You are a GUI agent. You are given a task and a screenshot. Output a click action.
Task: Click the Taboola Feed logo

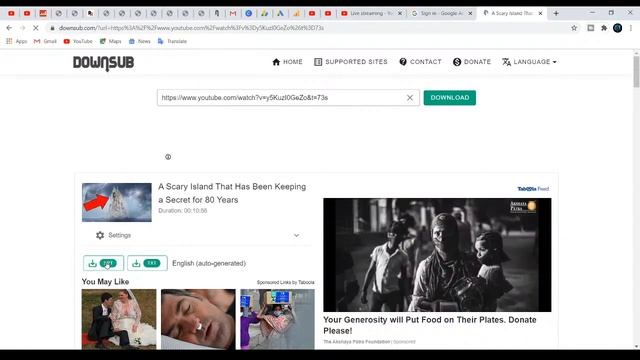(533, 189)
